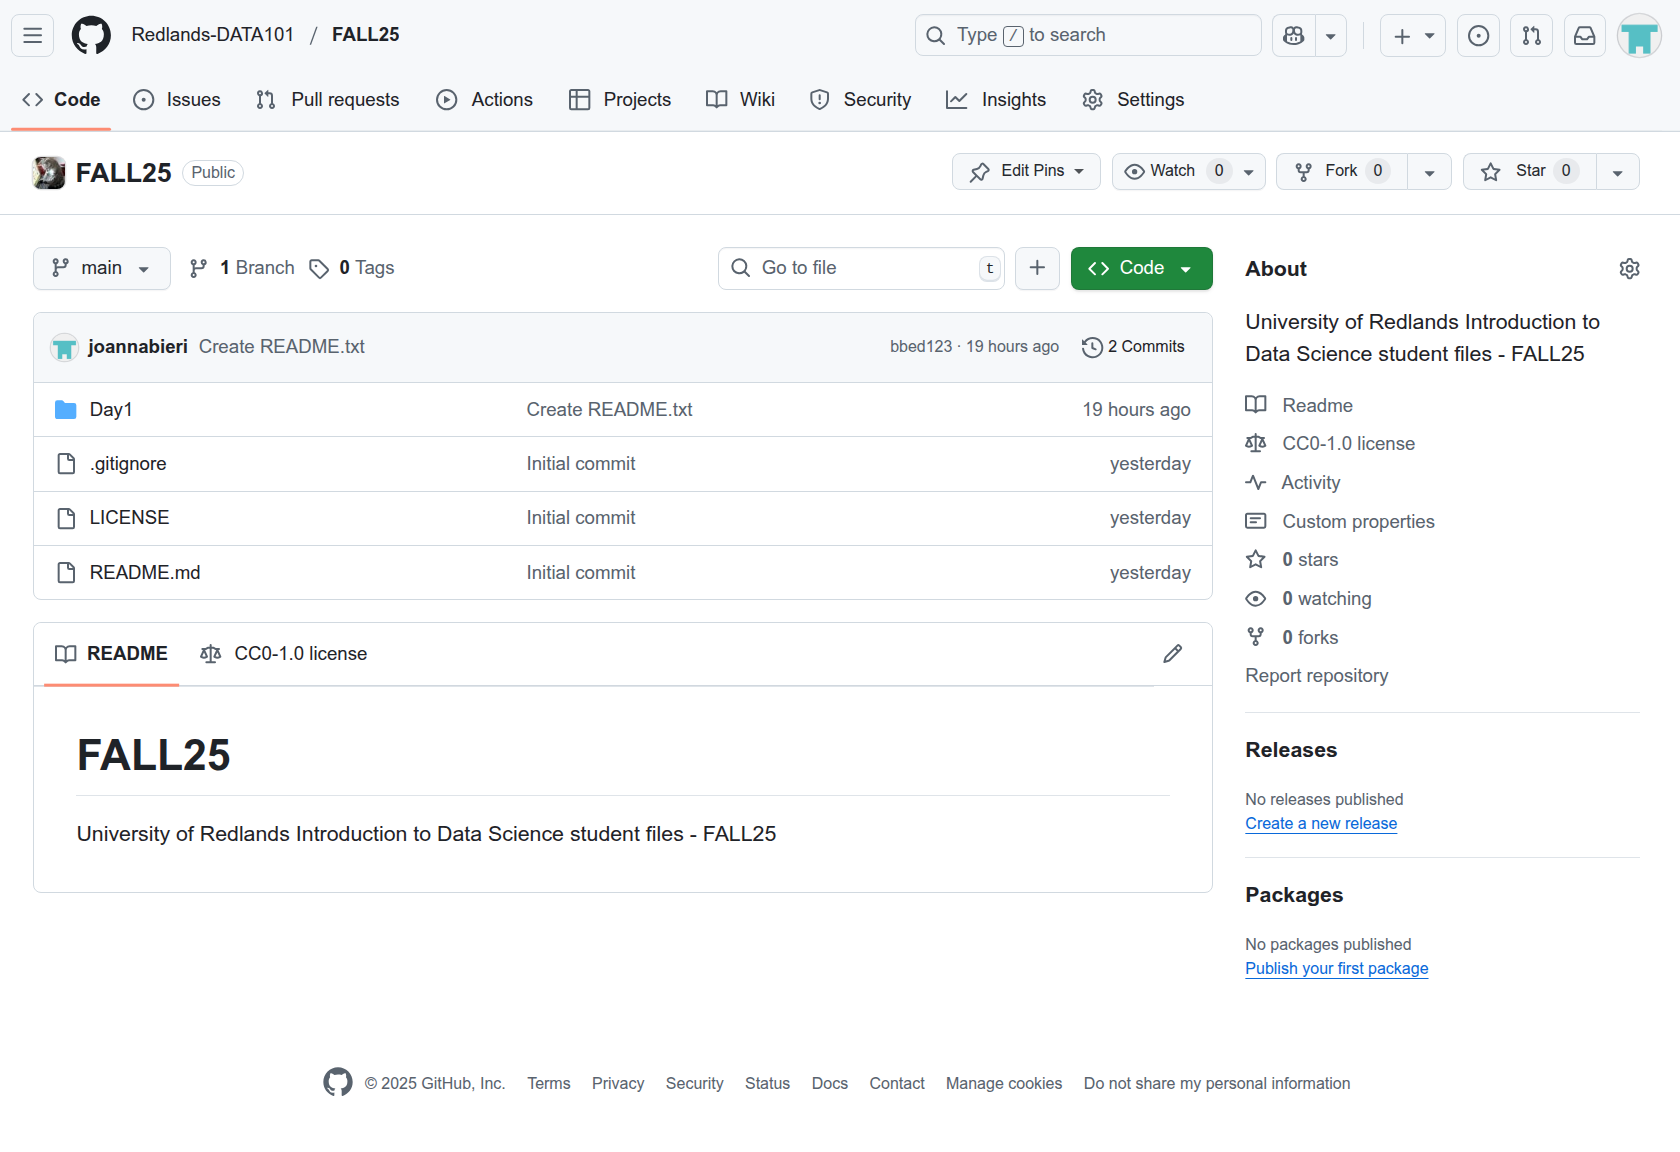Open the Day1 folder
The image size is (1680, 1152).
click(111, 410)
